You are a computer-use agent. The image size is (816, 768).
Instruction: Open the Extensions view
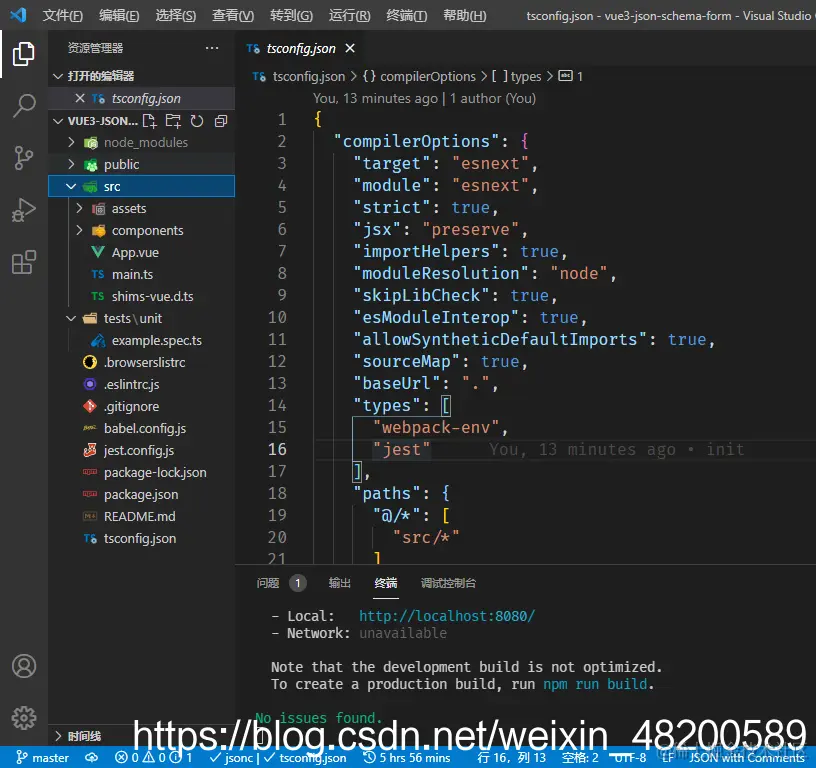pyautogui.click(x=23, y=262)
